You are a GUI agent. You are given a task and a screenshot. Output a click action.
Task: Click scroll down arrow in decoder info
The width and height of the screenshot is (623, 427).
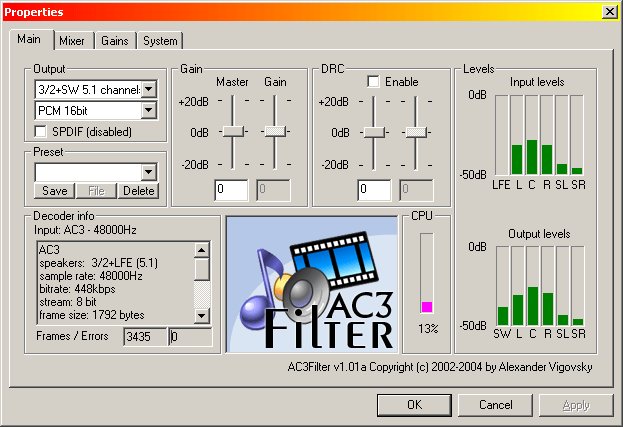click(x=202, y=316)
